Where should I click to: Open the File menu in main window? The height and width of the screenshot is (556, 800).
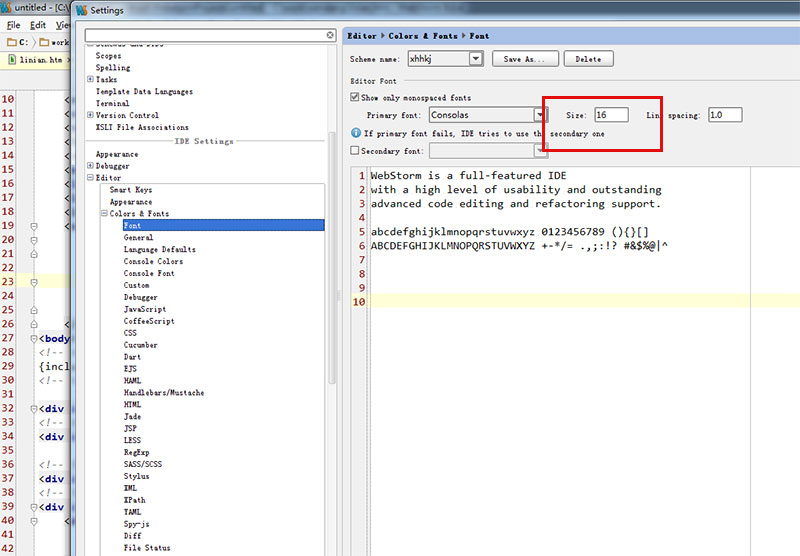14,25
